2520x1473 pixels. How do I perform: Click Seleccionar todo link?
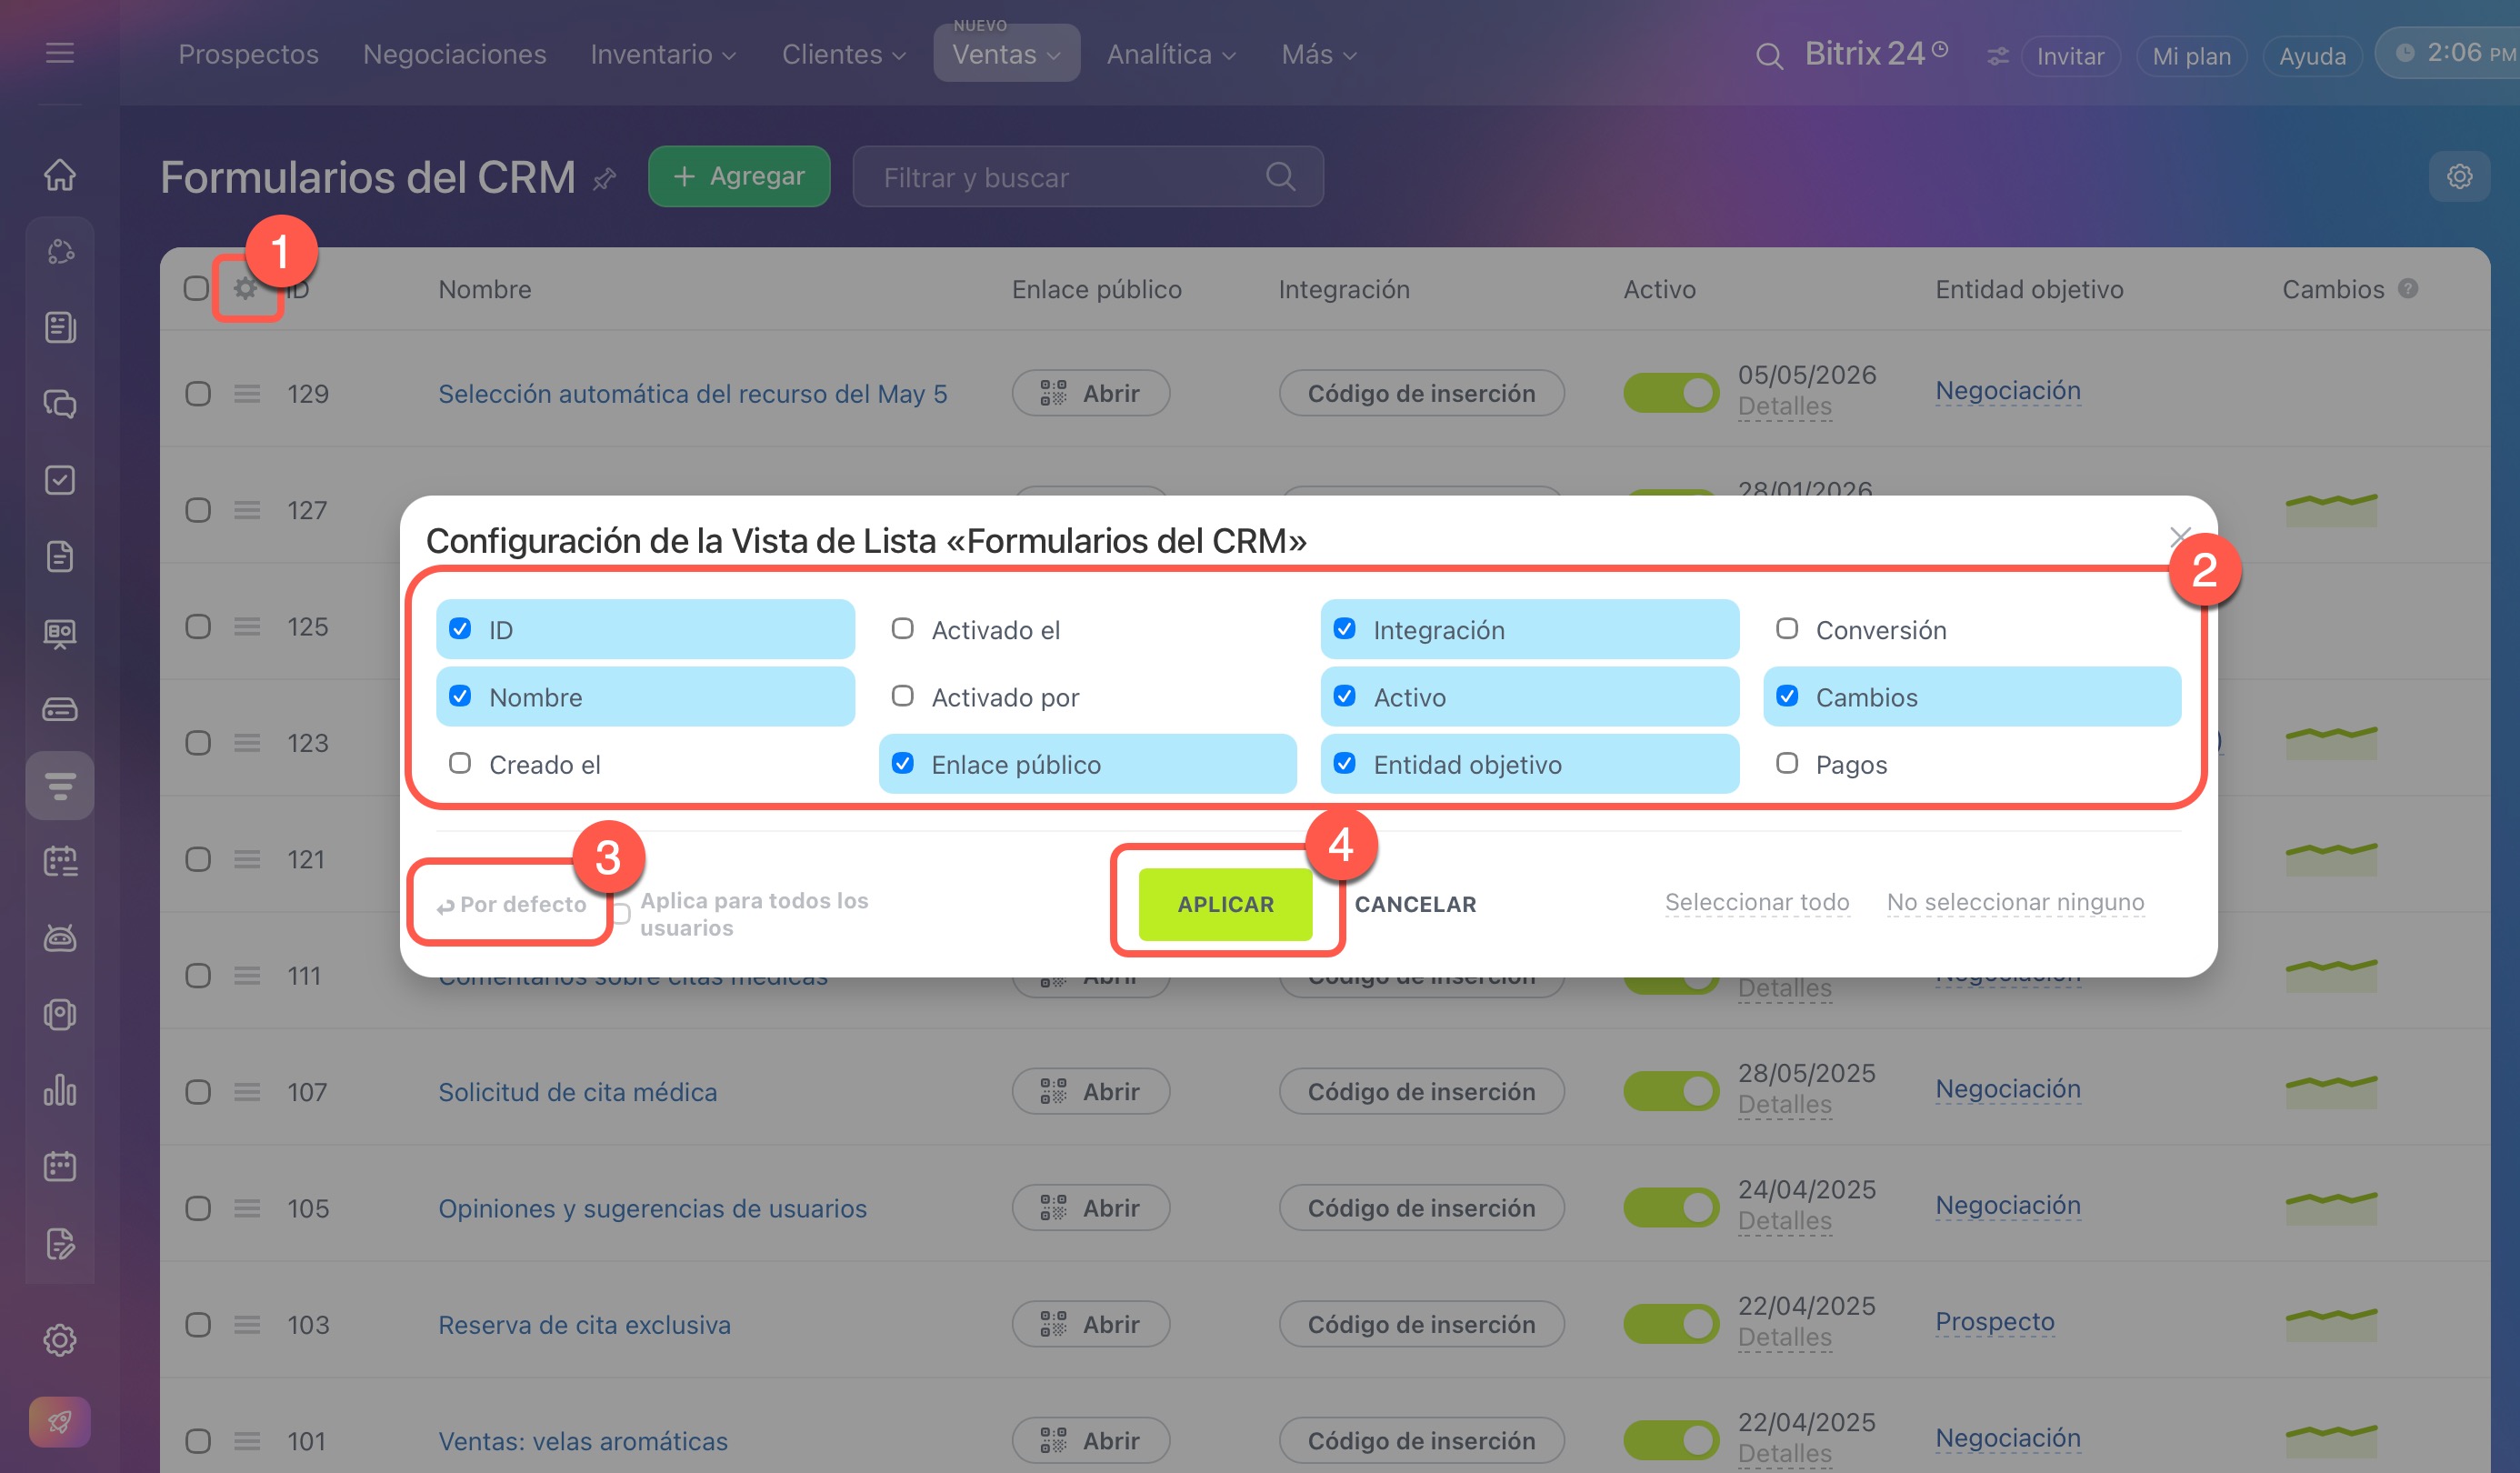click(x=1757, y=902)
